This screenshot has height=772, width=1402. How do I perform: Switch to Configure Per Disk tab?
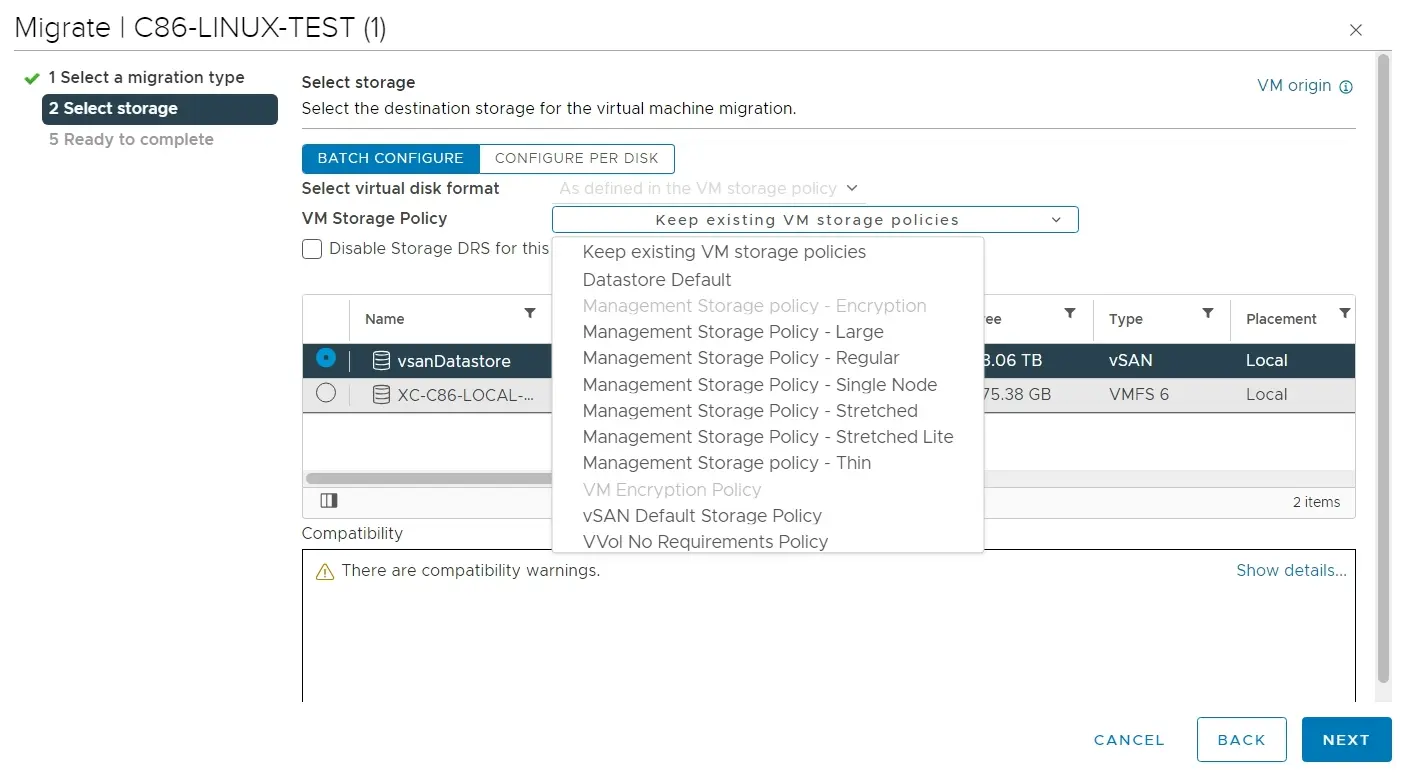click(576, 159)
